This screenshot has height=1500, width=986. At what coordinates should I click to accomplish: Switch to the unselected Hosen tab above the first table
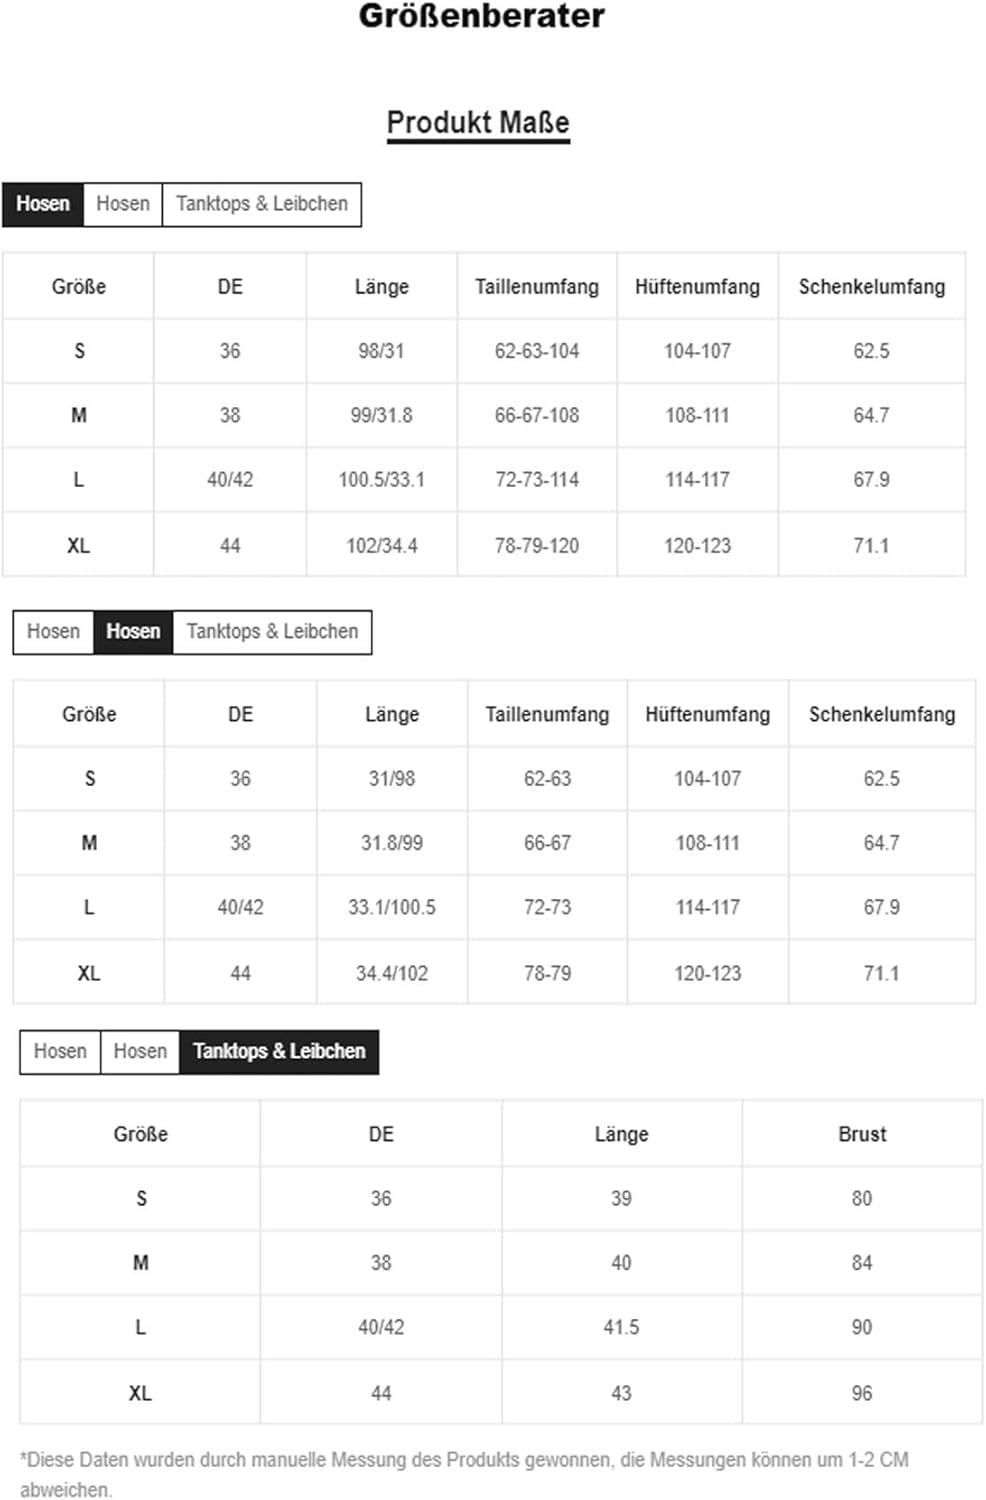123,204
